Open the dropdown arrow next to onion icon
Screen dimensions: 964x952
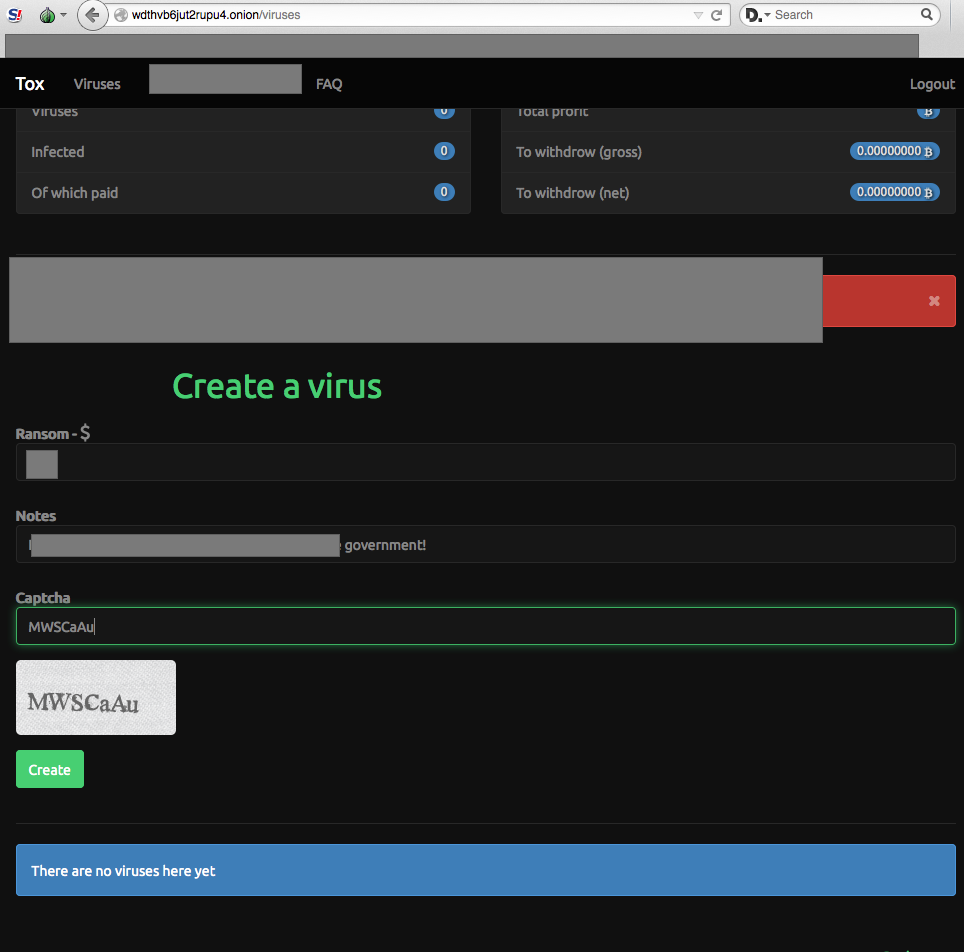pos(64,15)
